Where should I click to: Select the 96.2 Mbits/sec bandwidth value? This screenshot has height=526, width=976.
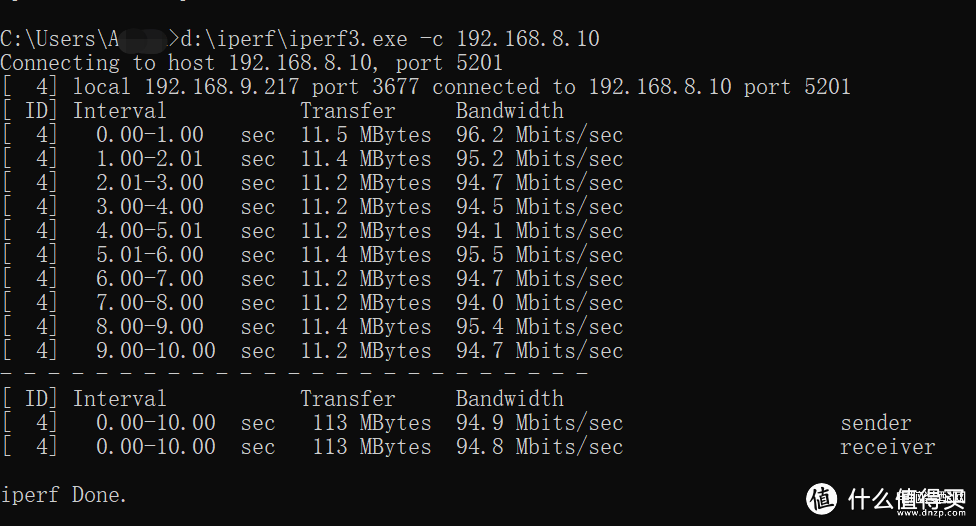point(539,135)
